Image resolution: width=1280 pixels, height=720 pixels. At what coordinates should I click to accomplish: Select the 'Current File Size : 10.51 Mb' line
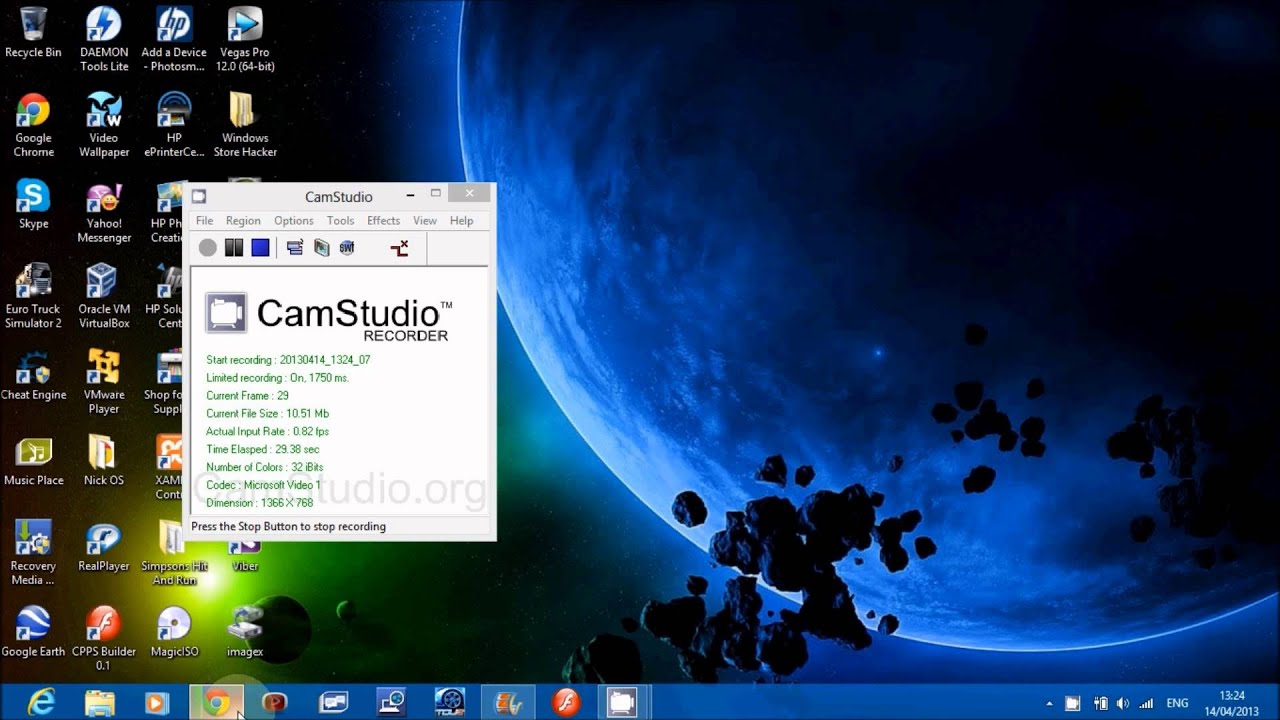(267, 414)
